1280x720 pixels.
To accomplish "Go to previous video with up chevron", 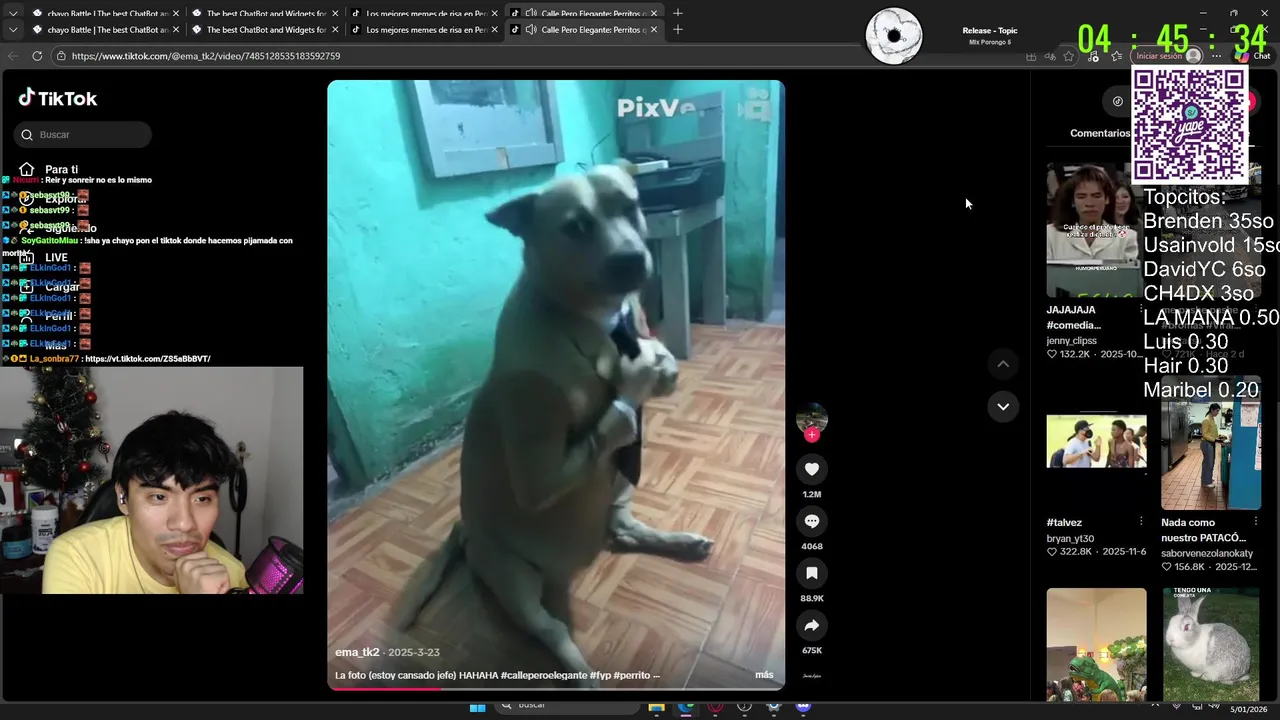I will click(1003, 364).
